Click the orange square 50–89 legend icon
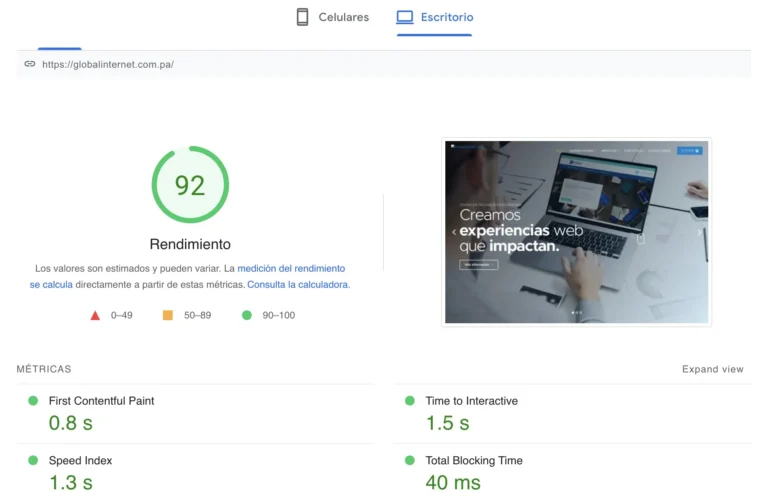The height and width of the screenshot is (503, 768). click(x=168, y=315)
